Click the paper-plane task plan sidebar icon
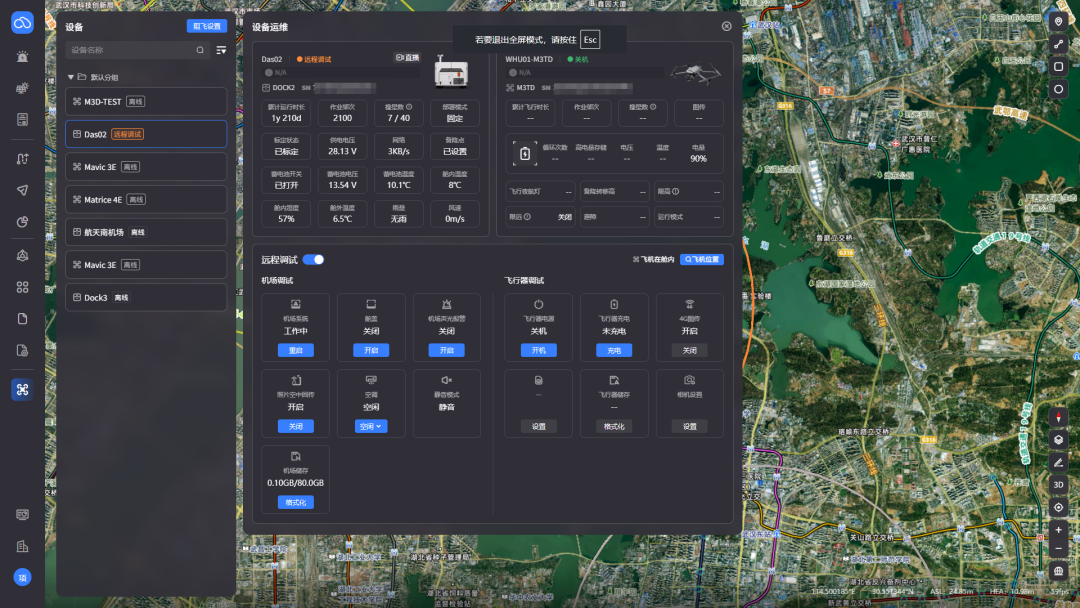1080x608 pixels. [x=22, y=190]
